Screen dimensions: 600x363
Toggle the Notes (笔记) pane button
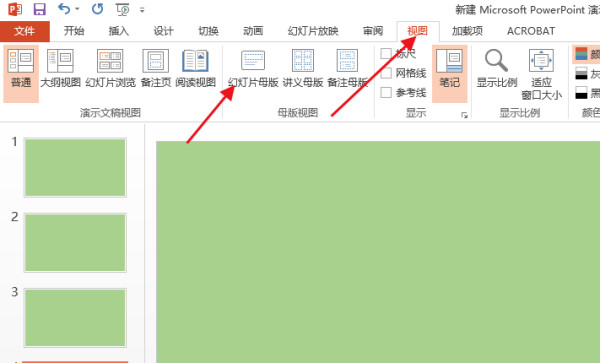pos(450,73)
